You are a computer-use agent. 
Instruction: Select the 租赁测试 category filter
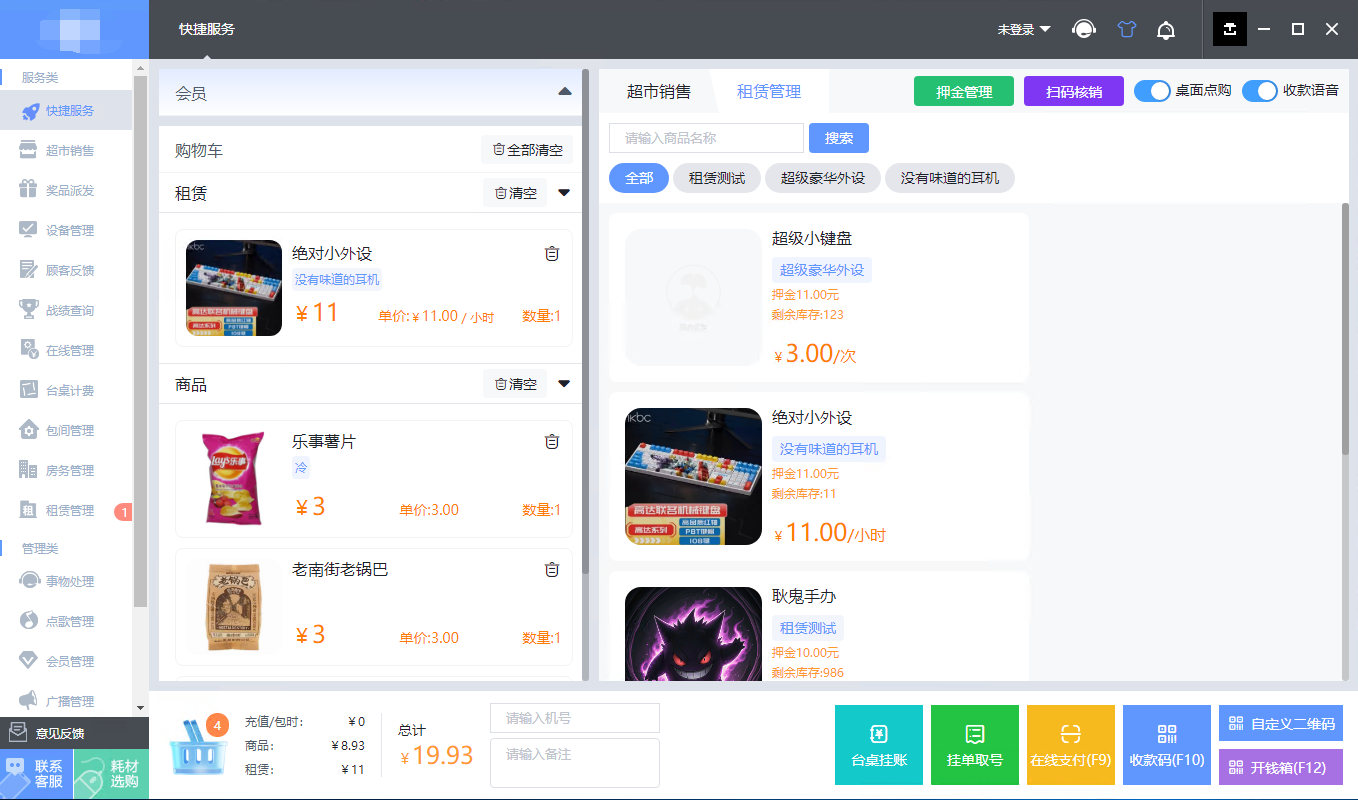coord(717,178)
